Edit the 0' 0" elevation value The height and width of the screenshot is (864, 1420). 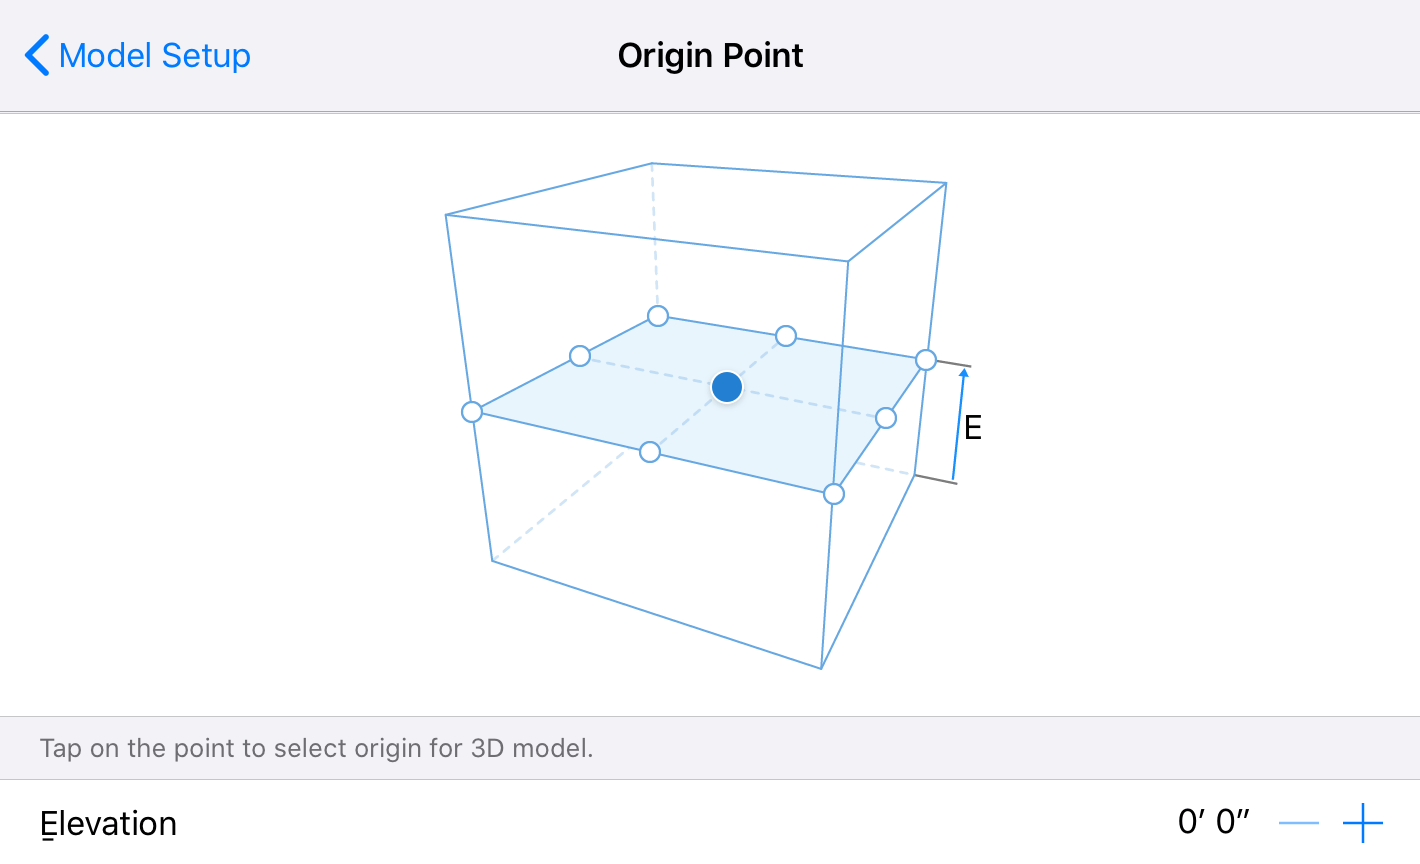point(1211,818)
